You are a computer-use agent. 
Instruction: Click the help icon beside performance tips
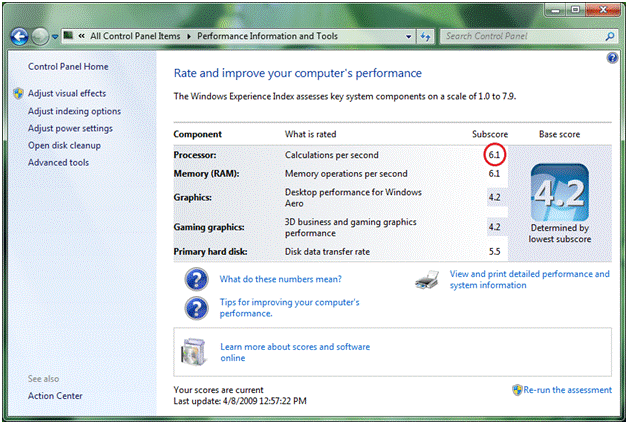coord(196,308)
